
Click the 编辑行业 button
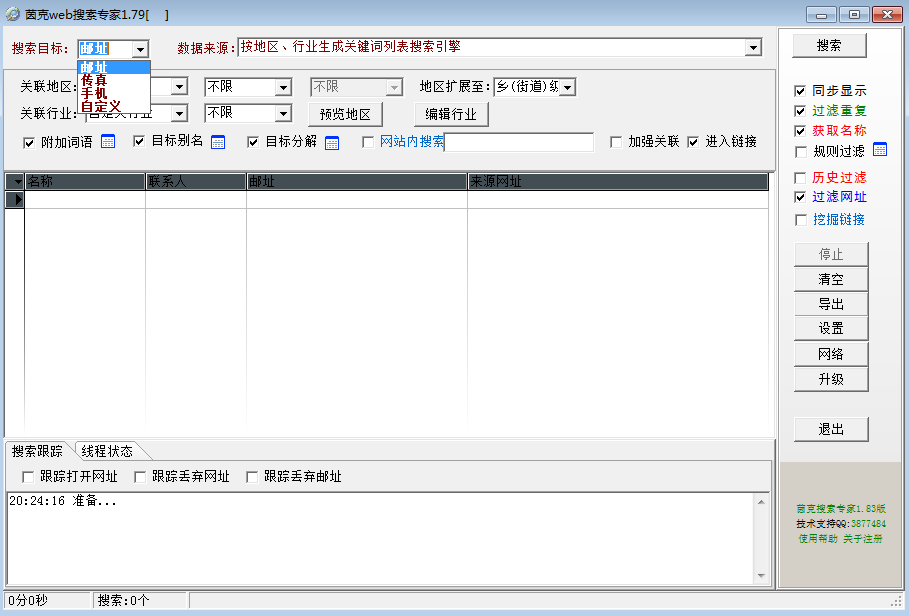pos(451,114)
